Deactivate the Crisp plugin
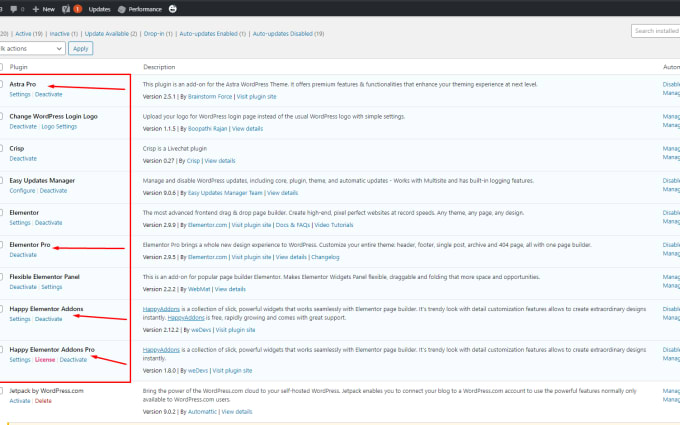This screenshot has width=680, height=425. tap(23, 159)
